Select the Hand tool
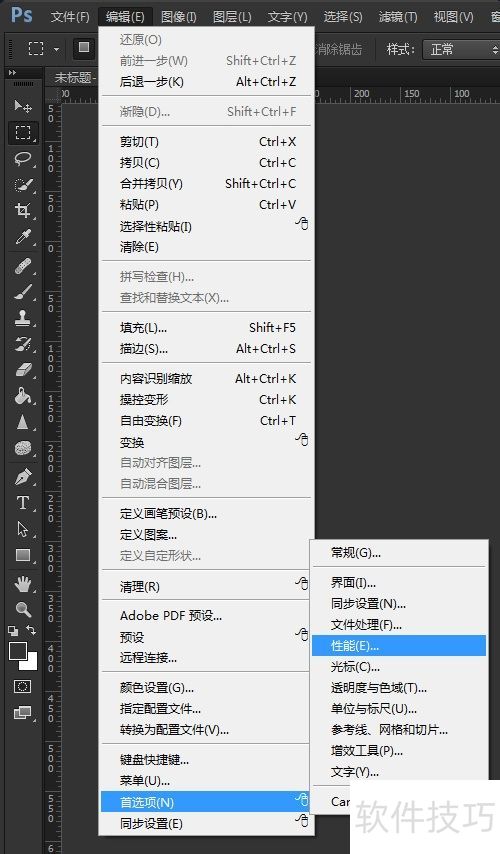This screenshot has width=500, height=854. coord(22,584)
